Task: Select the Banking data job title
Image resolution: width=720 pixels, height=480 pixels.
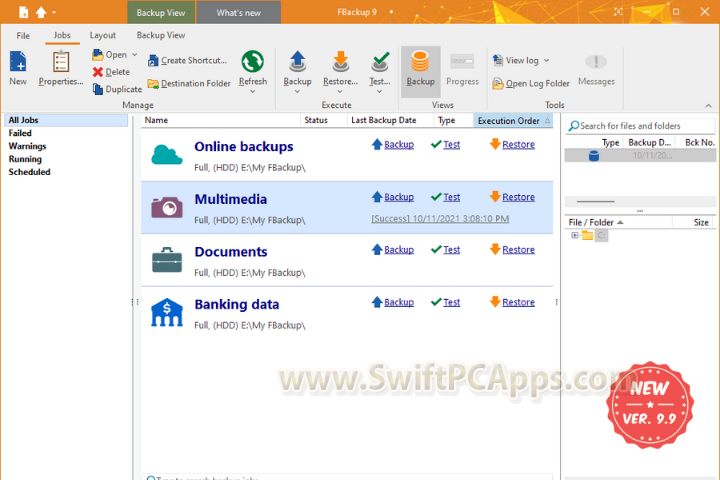Action: (x=236, y=304)
